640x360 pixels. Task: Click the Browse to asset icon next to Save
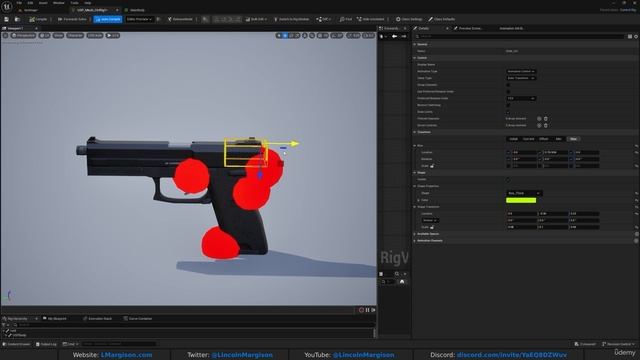click(x=17, y=19)
